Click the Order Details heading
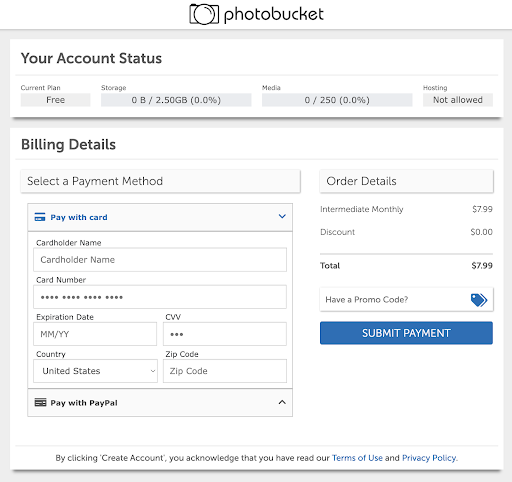512x482 pixels. coord(361,181)
